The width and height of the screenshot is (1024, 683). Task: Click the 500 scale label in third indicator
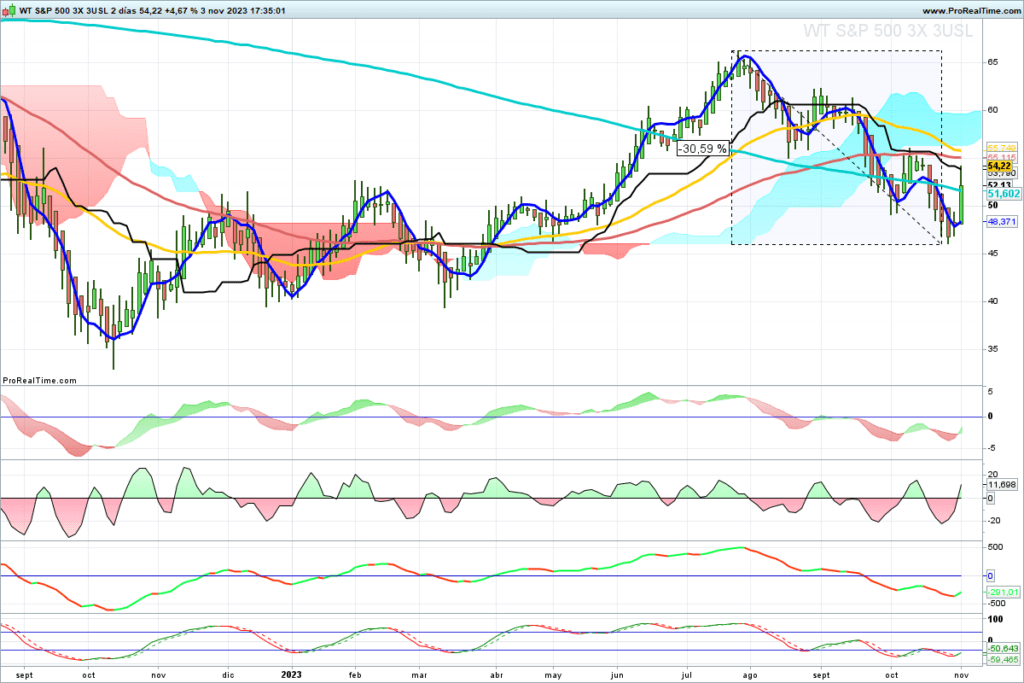coord(995,547)
